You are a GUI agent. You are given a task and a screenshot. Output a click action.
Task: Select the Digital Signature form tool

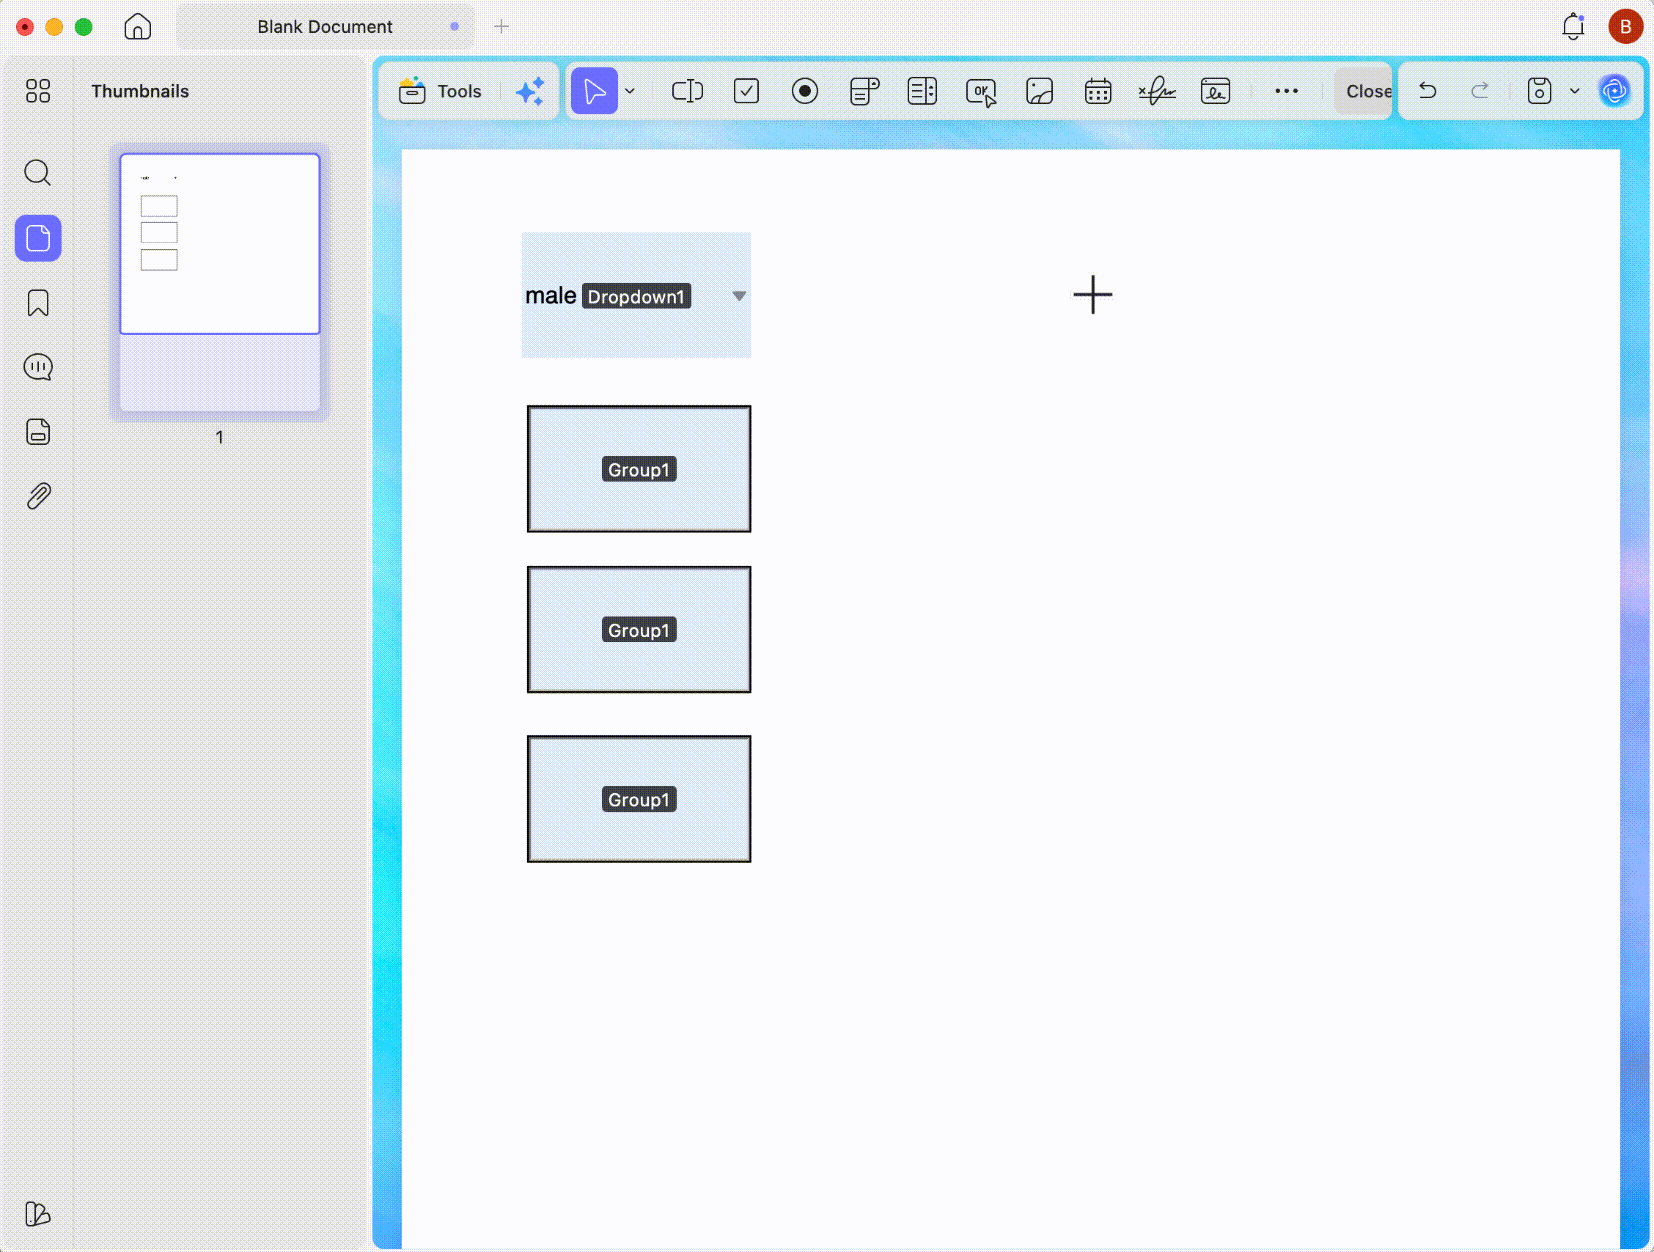(x=1215, y=91)
